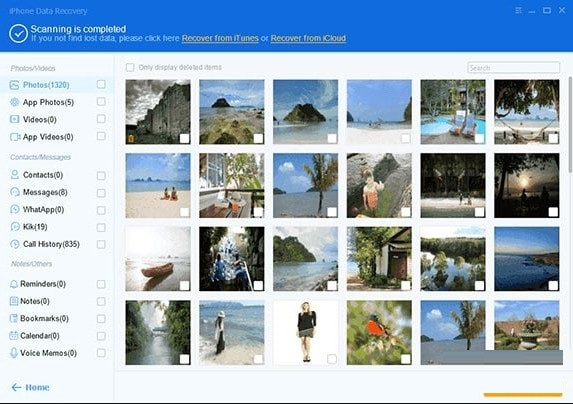573x404 pixels.
Task: Tick the checkbox beside Messages(8)
Action: click(101, 193)
